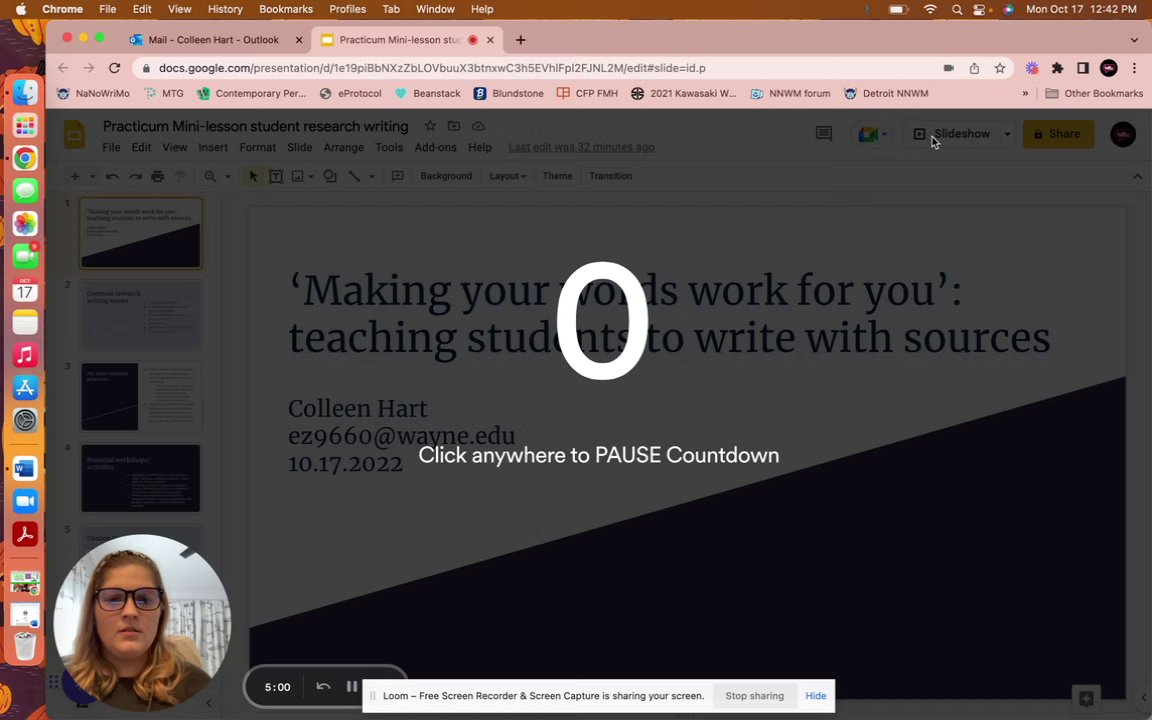The height and width of the screenshot is (720, 1152).
Task: Open a new Chrome tab
Action: click(x=520, y=40)
